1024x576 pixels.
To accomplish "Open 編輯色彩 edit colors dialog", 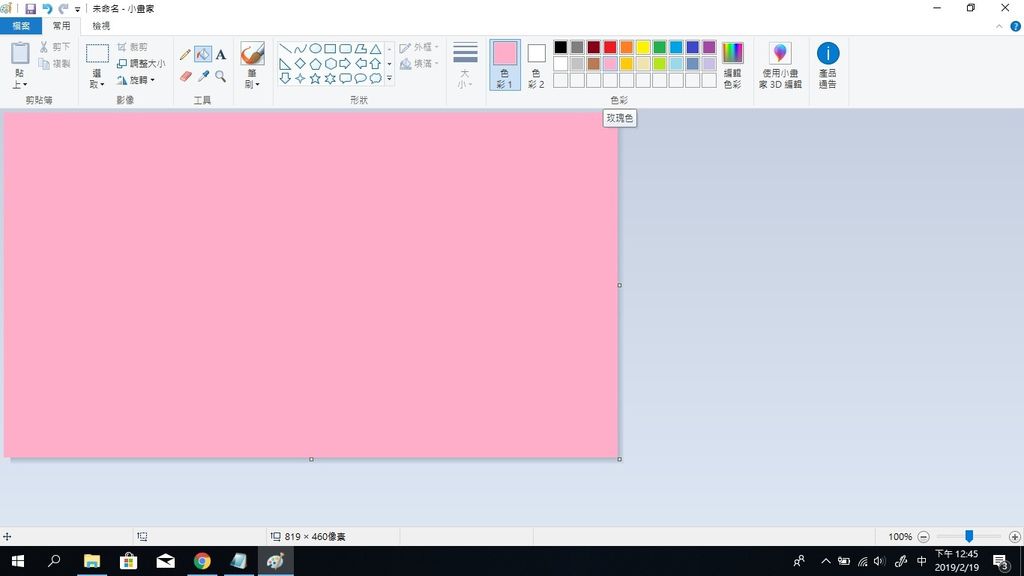I will [733, 66].
